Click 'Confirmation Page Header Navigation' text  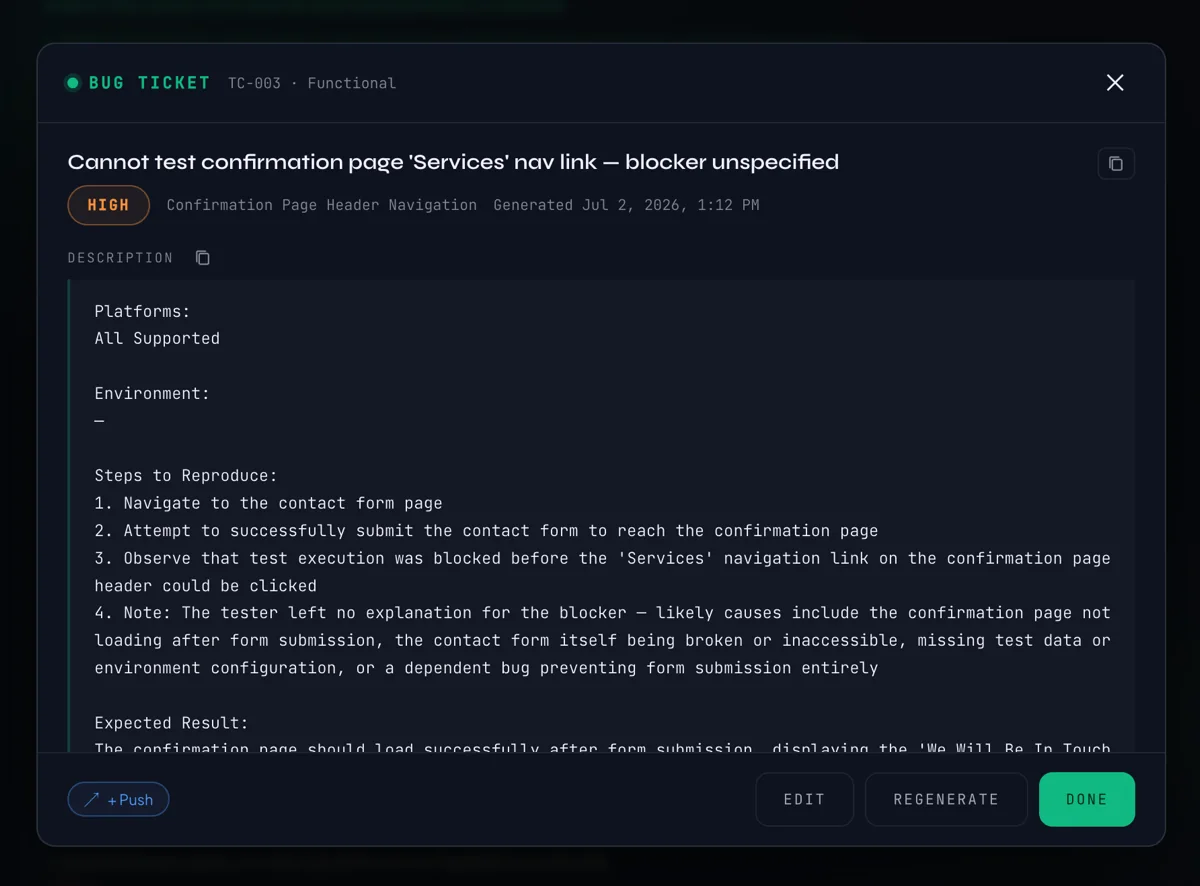(x=321, y=205)
